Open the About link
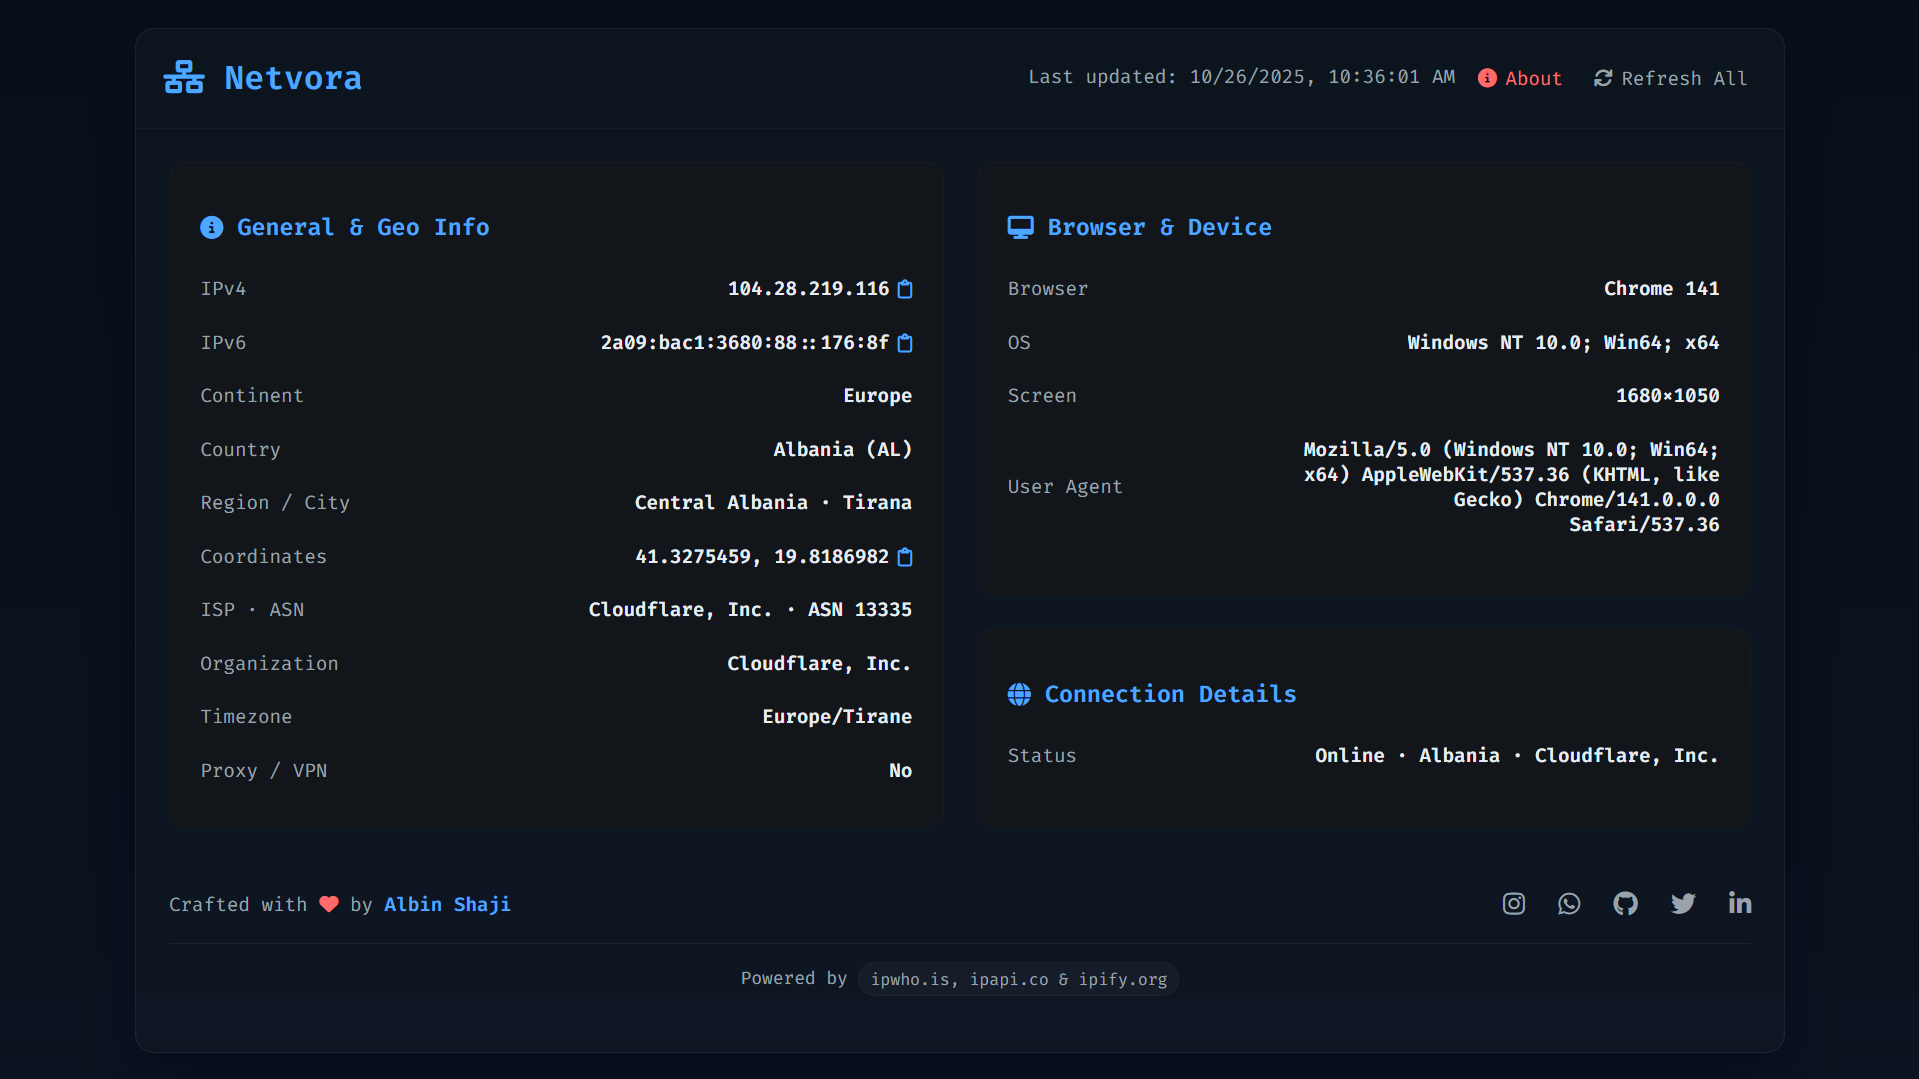 (1520, 78)
